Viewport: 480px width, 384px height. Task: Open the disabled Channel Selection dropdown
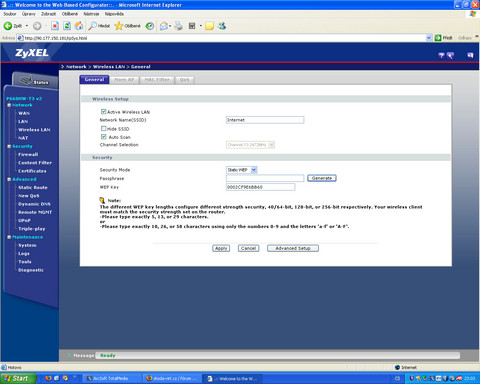click(x=250, y=145)
